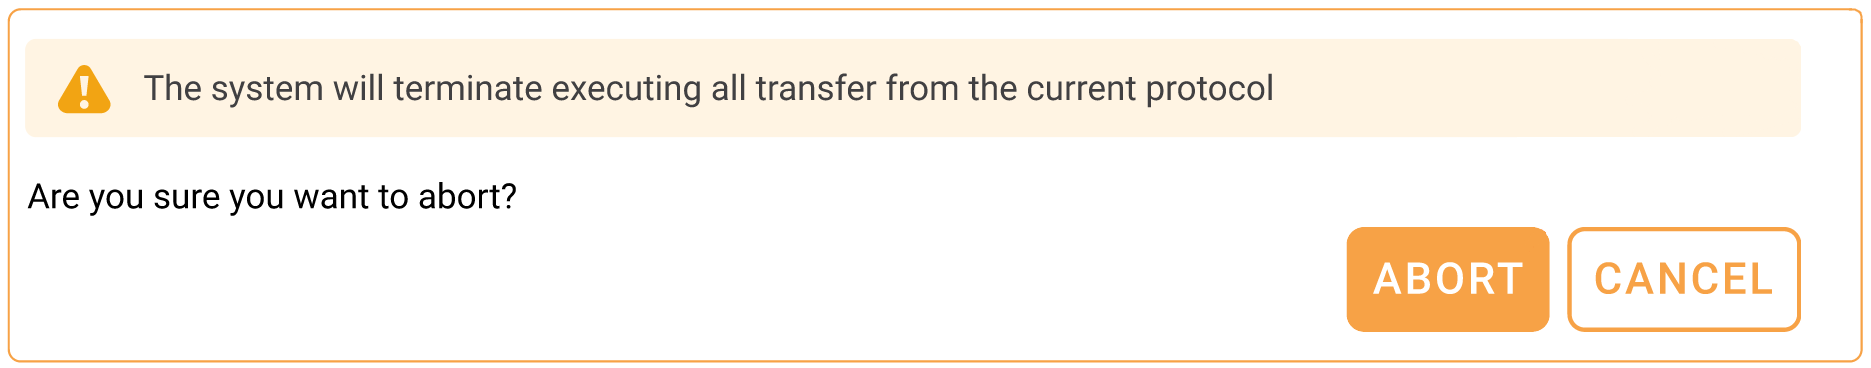1871x368 pixels.
Task: Dismiss the dialog with CANCEL
Action: click(x=1683, y=279)
